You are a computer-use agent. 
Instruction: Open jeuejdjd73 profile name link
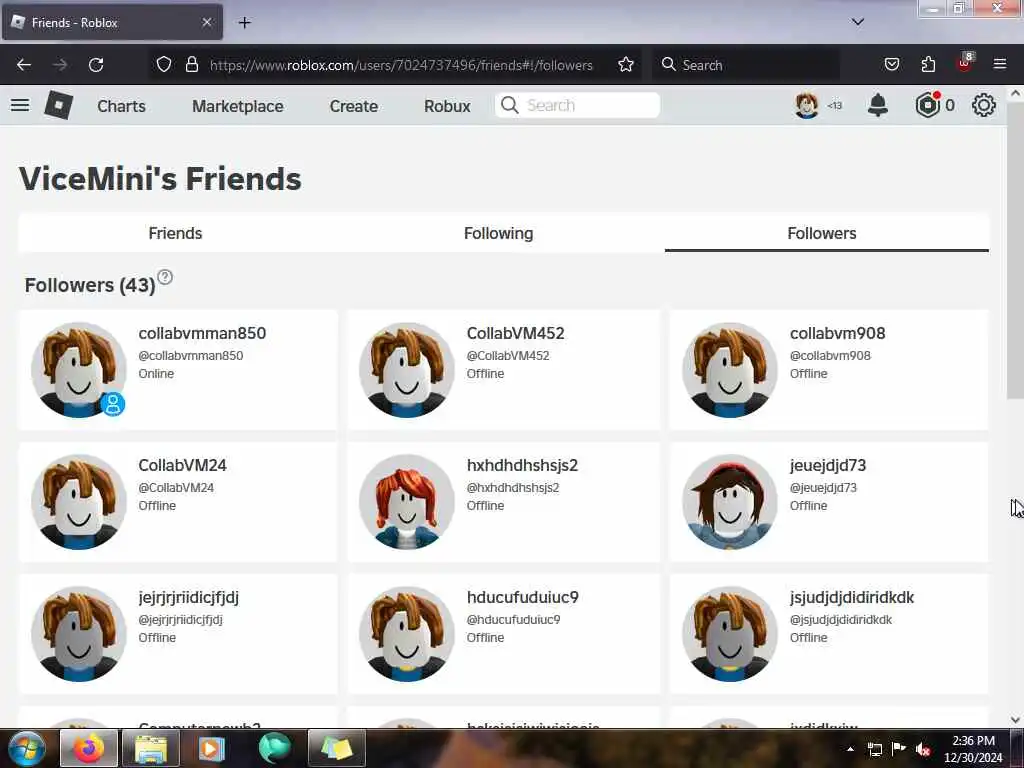[x=827, y=465]
